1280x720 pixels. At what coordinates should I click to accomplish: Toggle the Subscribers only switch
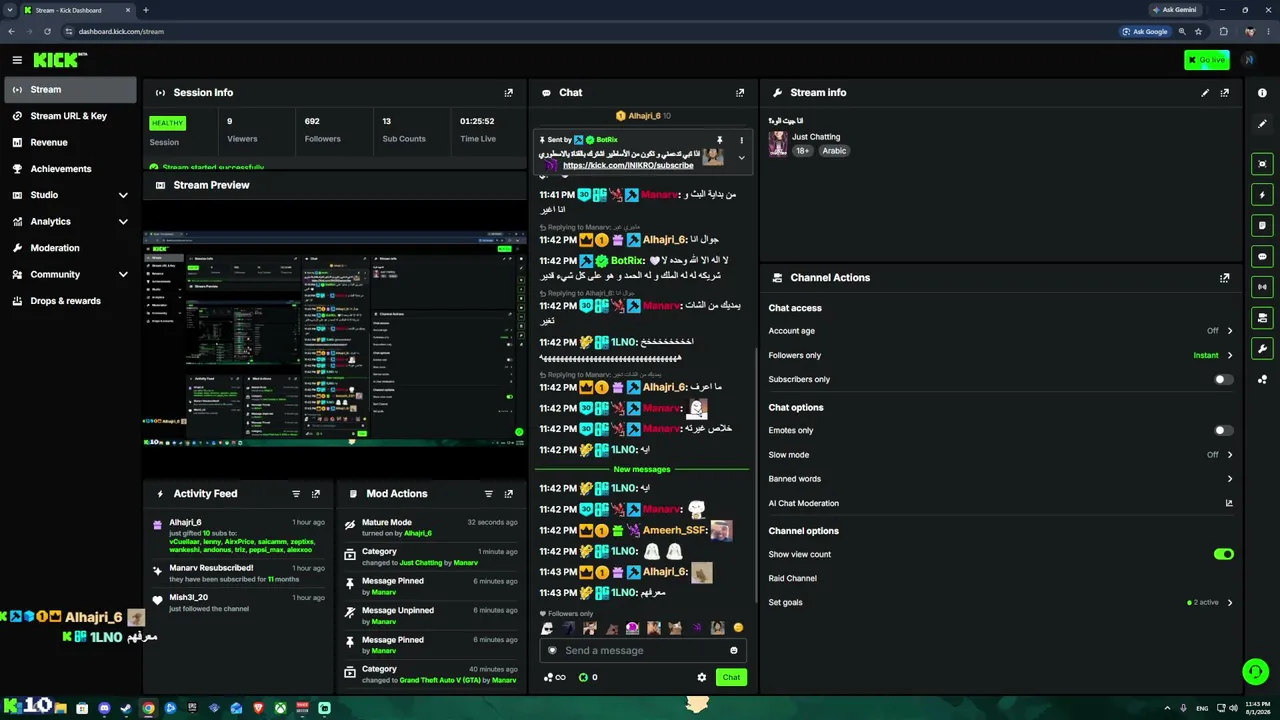tap(1223, 380)
